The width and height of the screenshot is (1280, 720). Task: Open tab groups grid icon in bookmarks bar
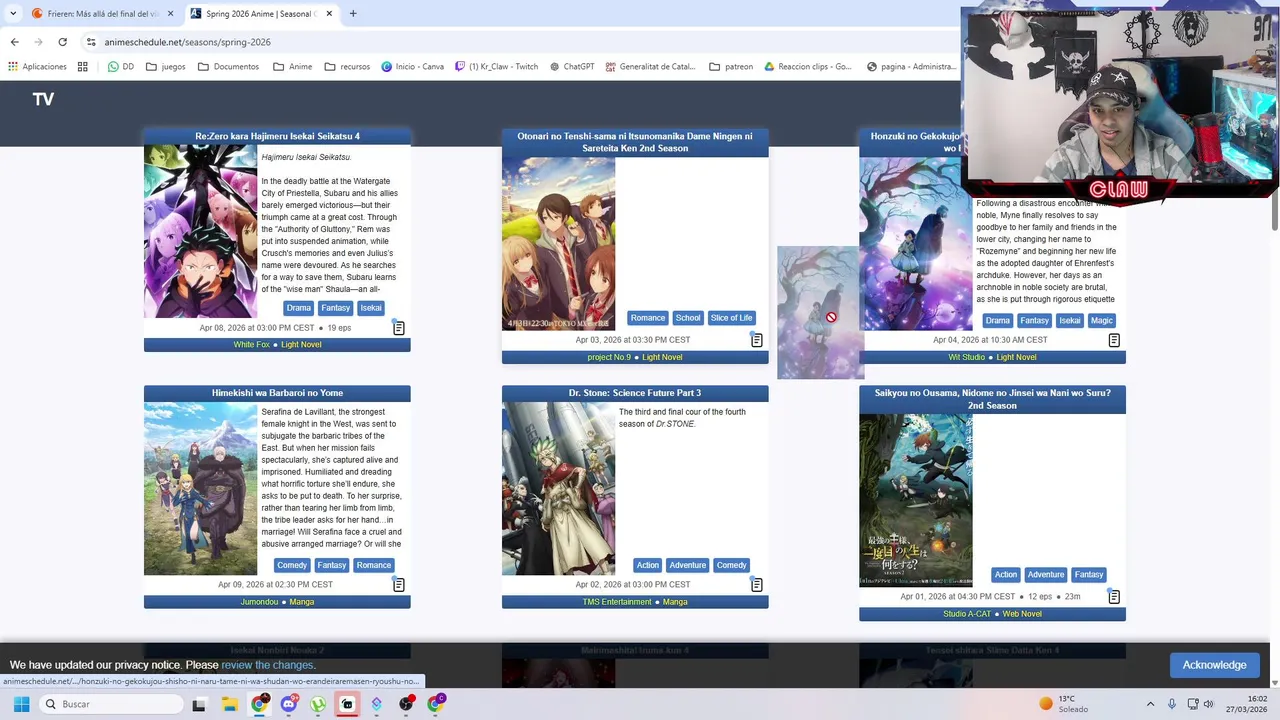(83, 67)
